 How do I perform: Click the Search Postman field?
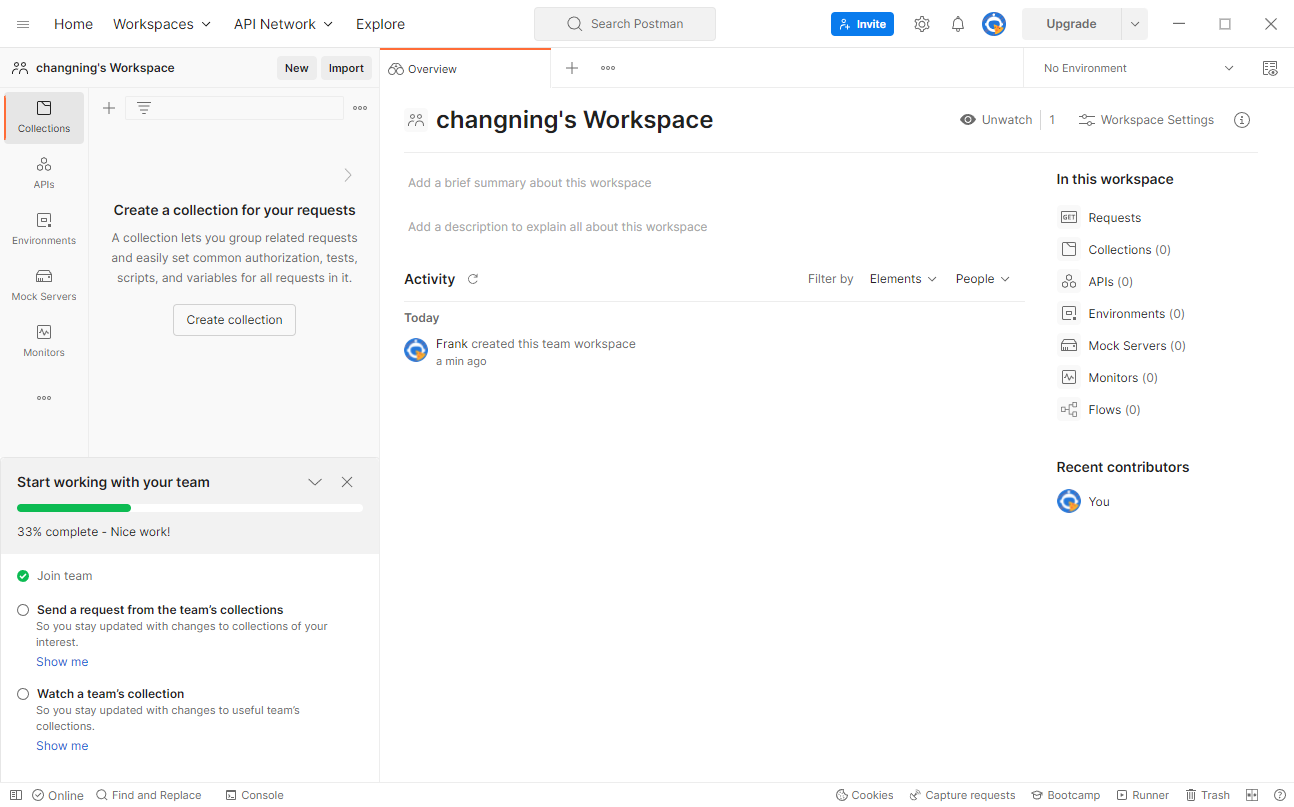625,24
